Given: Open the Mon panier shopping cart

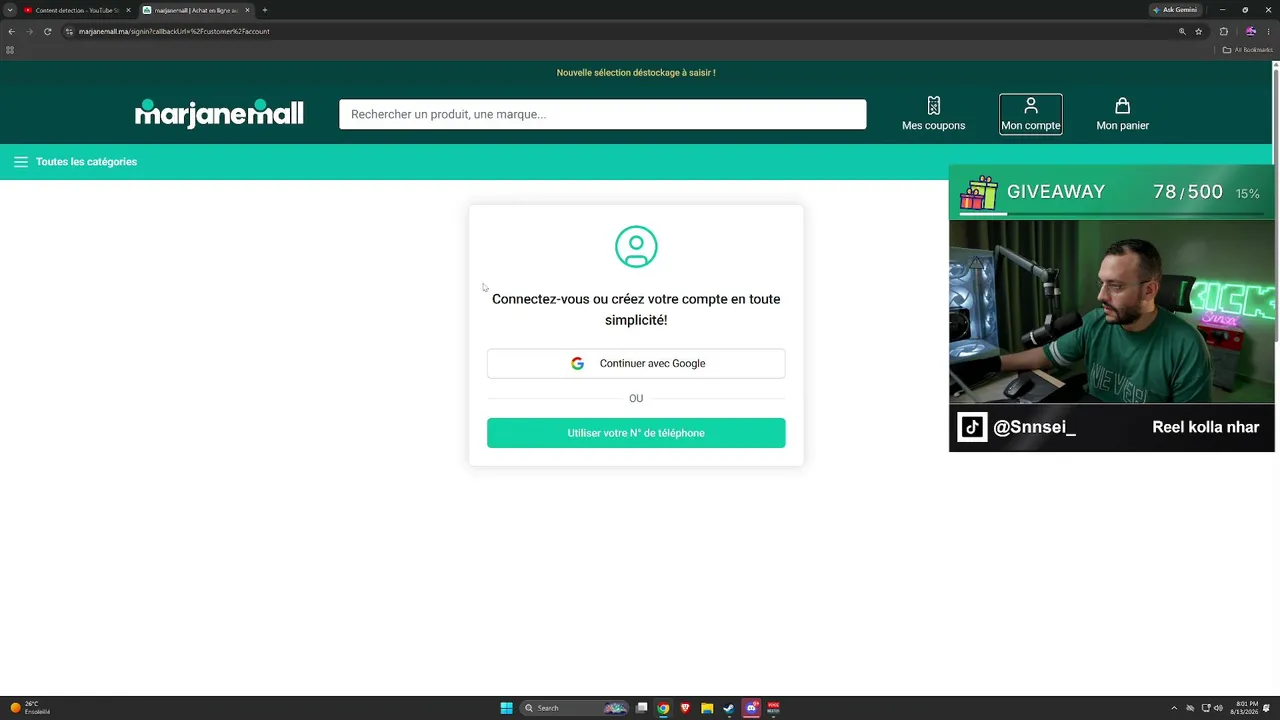Looking at the screenshot, I should [1122, 114].
